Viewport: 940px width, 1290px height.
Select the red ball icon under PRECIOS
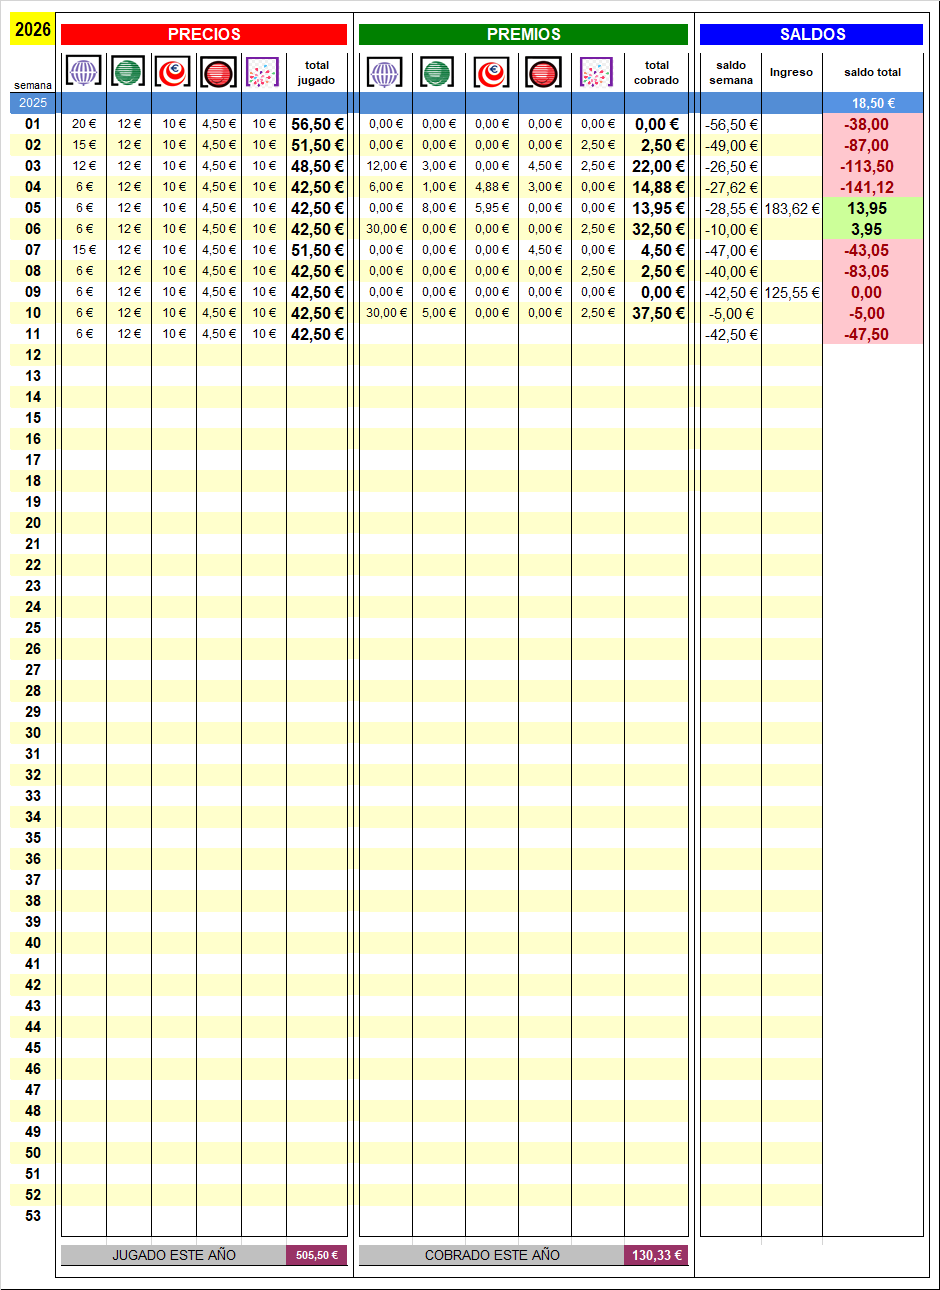218,72
